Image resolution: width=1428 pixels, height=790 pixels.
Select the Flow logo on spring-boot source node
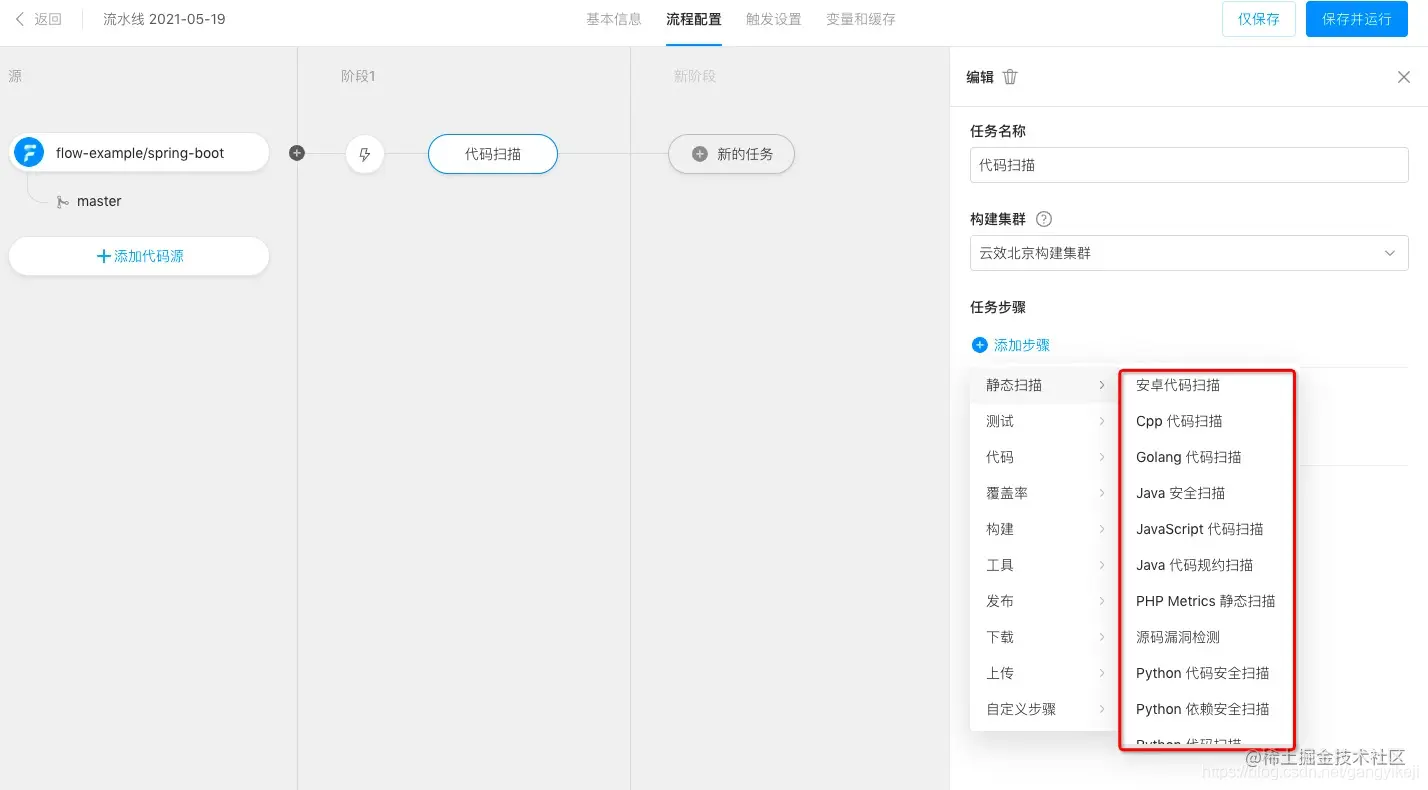click(29, 153)
